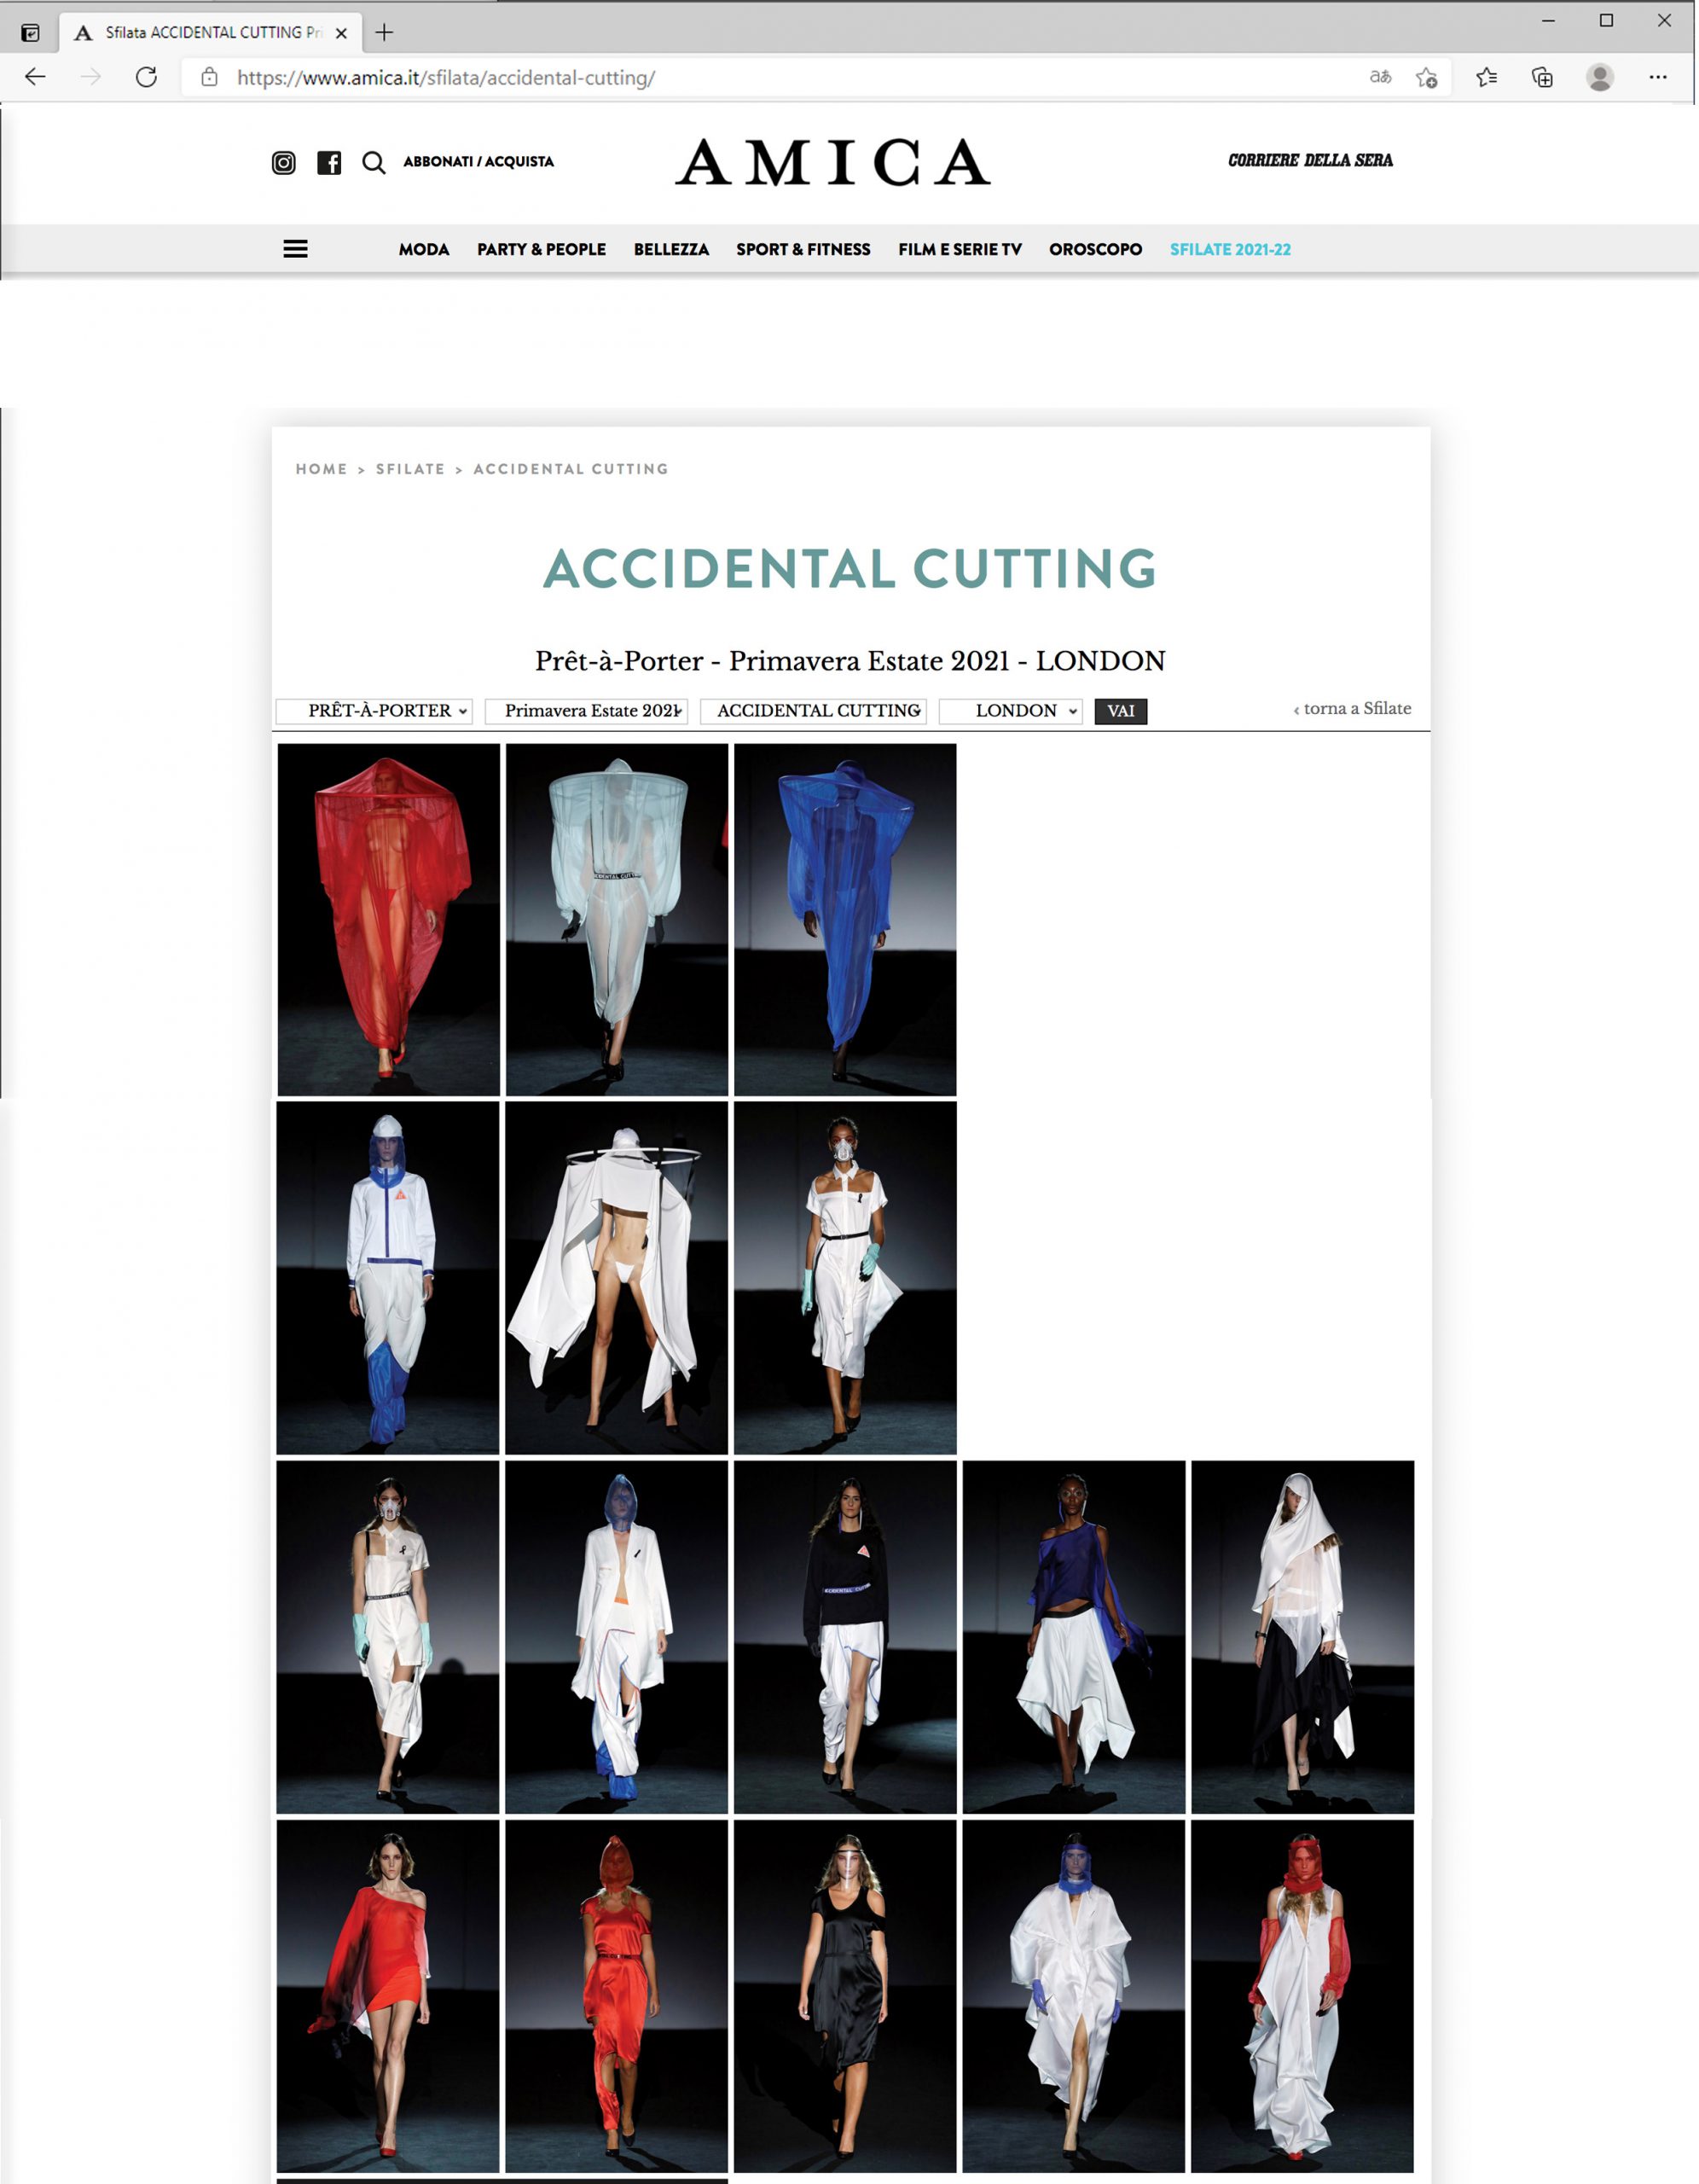This screenshot has width=1699, height=2184.
Task: Open the red veiled gown photo
Action: 388,919
